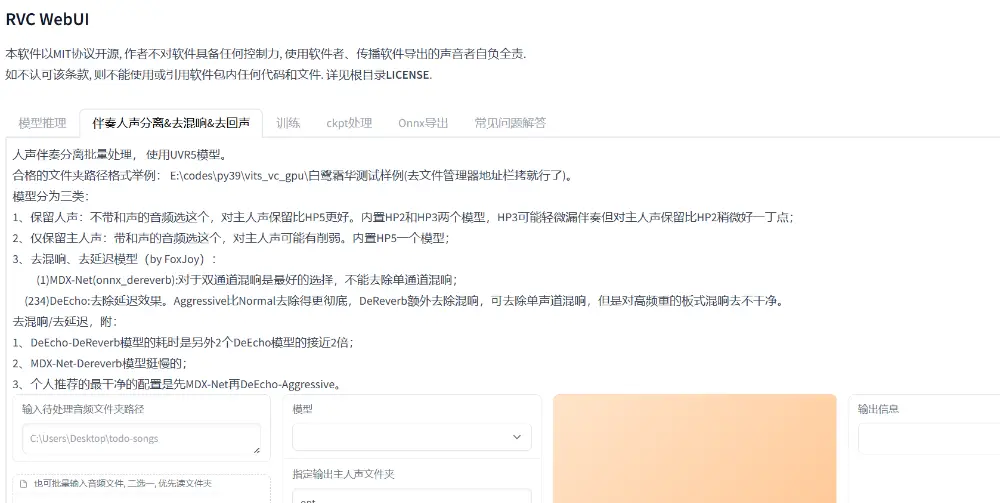Screen dimensions: 1000x503
Task: Click the file icon in upload area
Action: pos(23,484)
